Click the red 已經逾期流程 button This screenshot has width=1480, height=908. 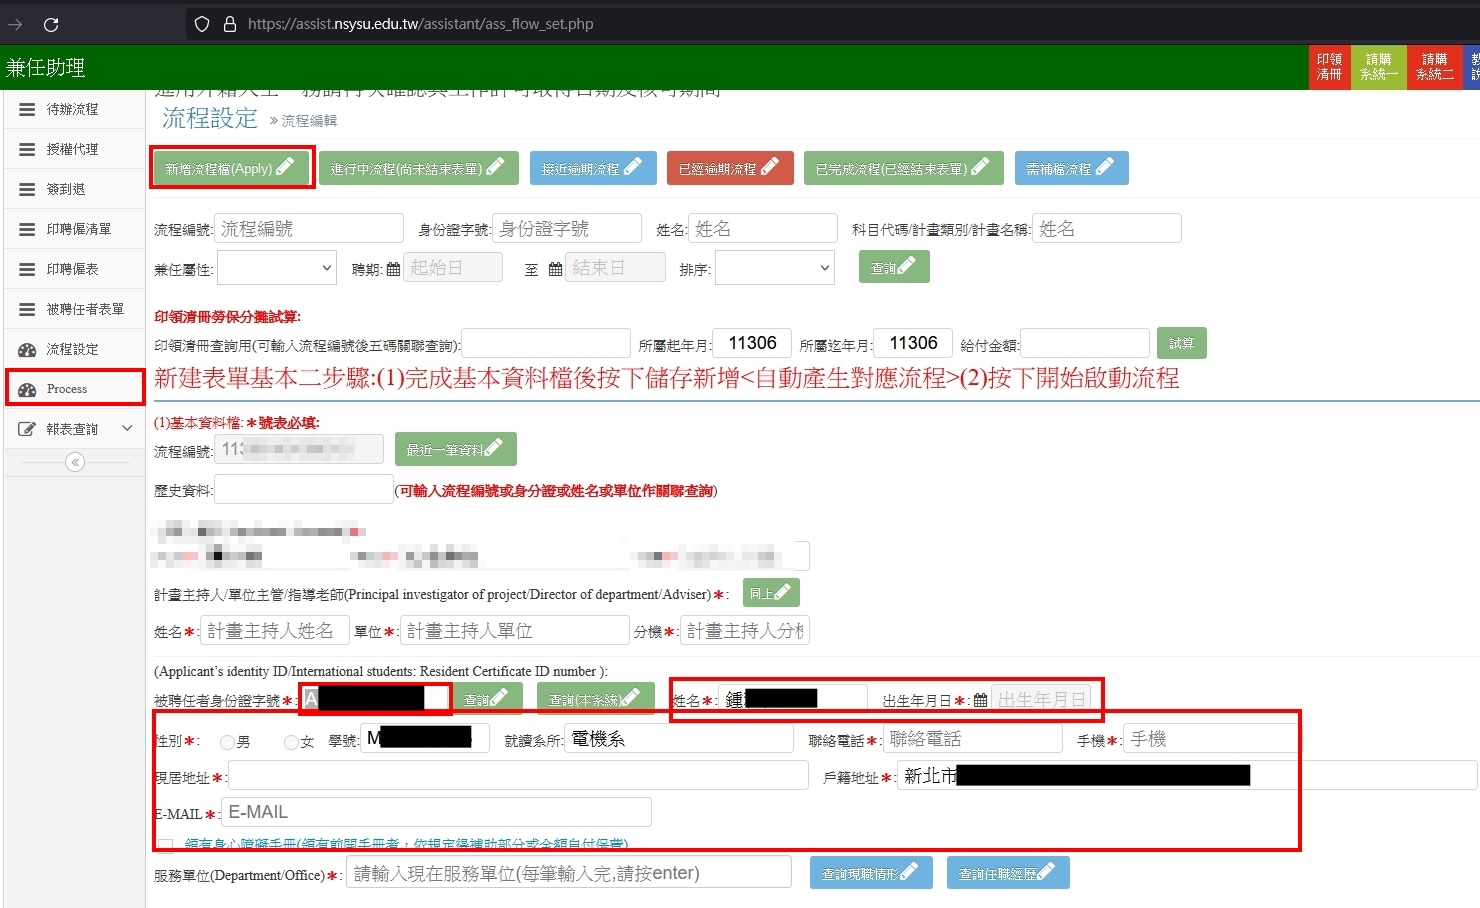(730, 168)
